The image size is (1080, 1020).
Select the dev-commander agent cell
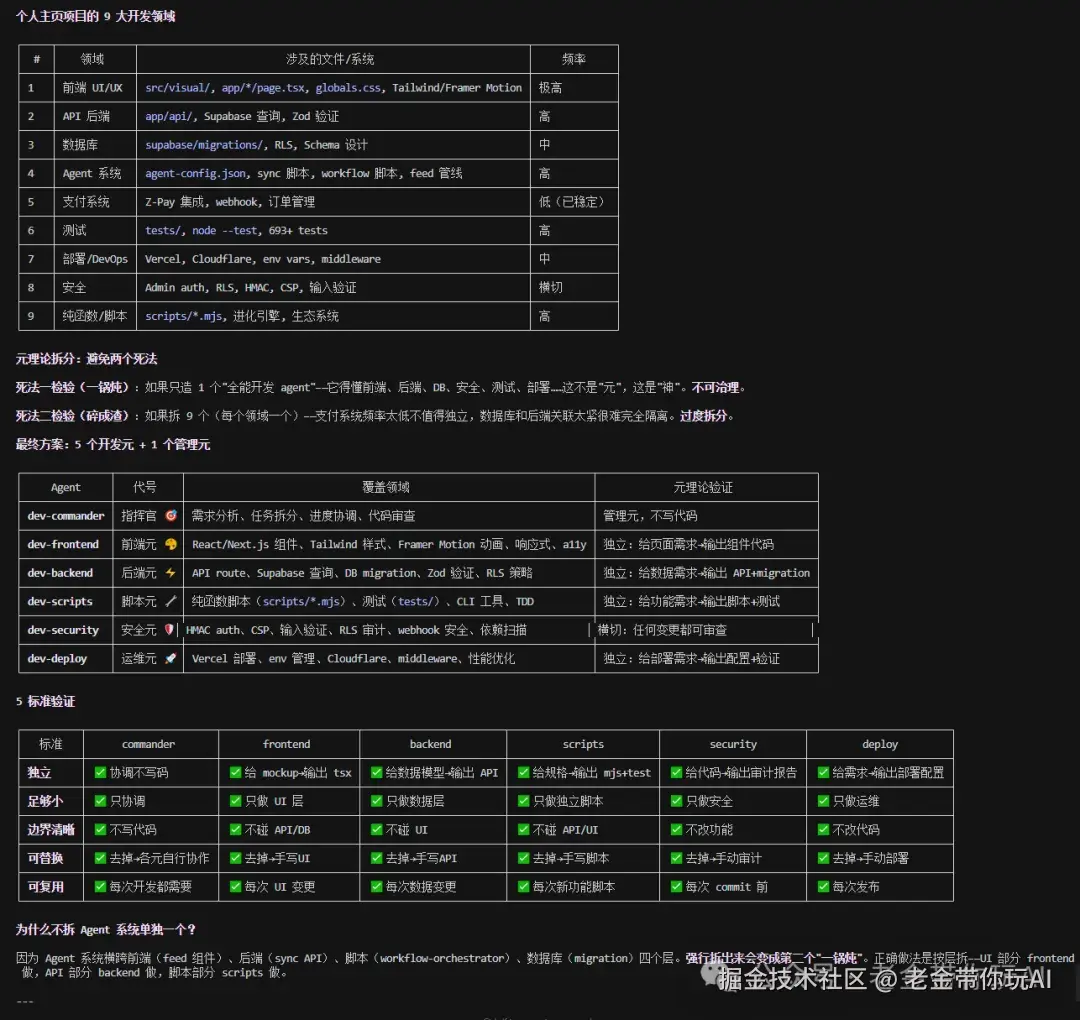pos(66,515)
